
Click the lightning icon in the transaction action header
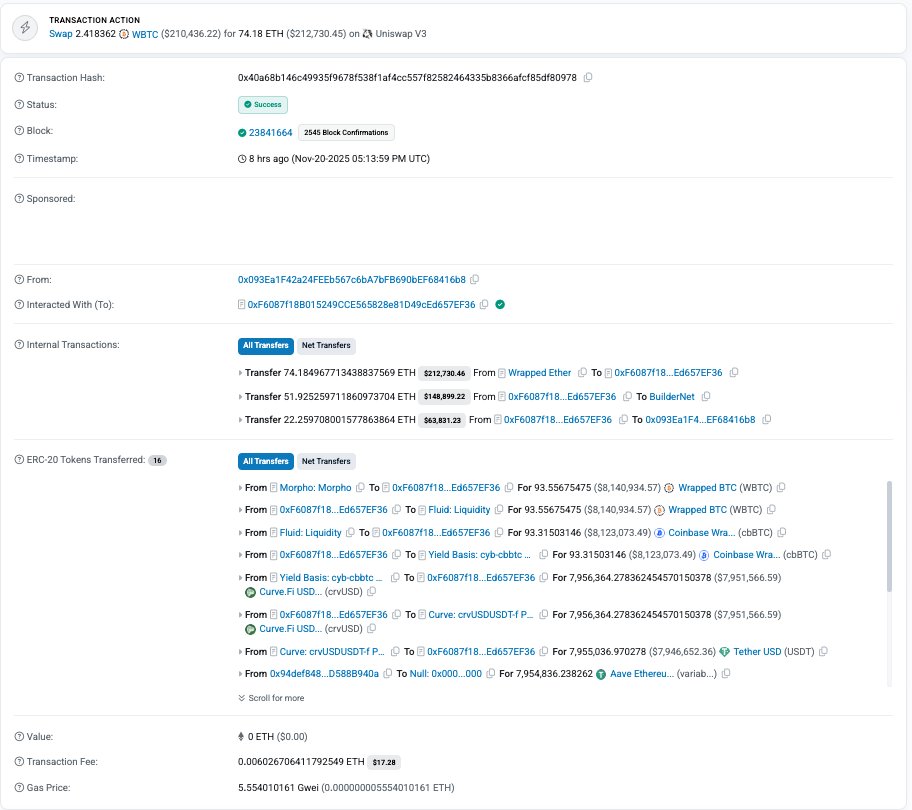pyautogui.click(x=25, y=27)
